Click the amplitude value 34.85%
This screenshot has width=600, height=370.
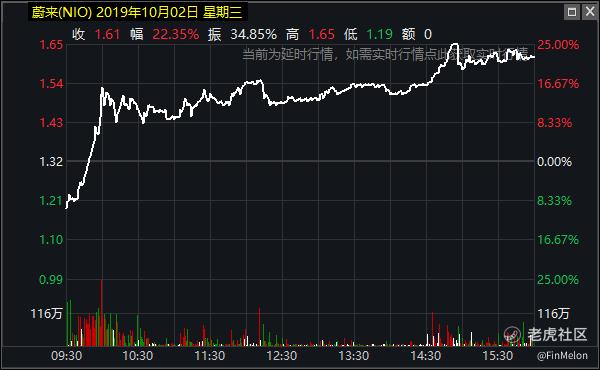253,34
